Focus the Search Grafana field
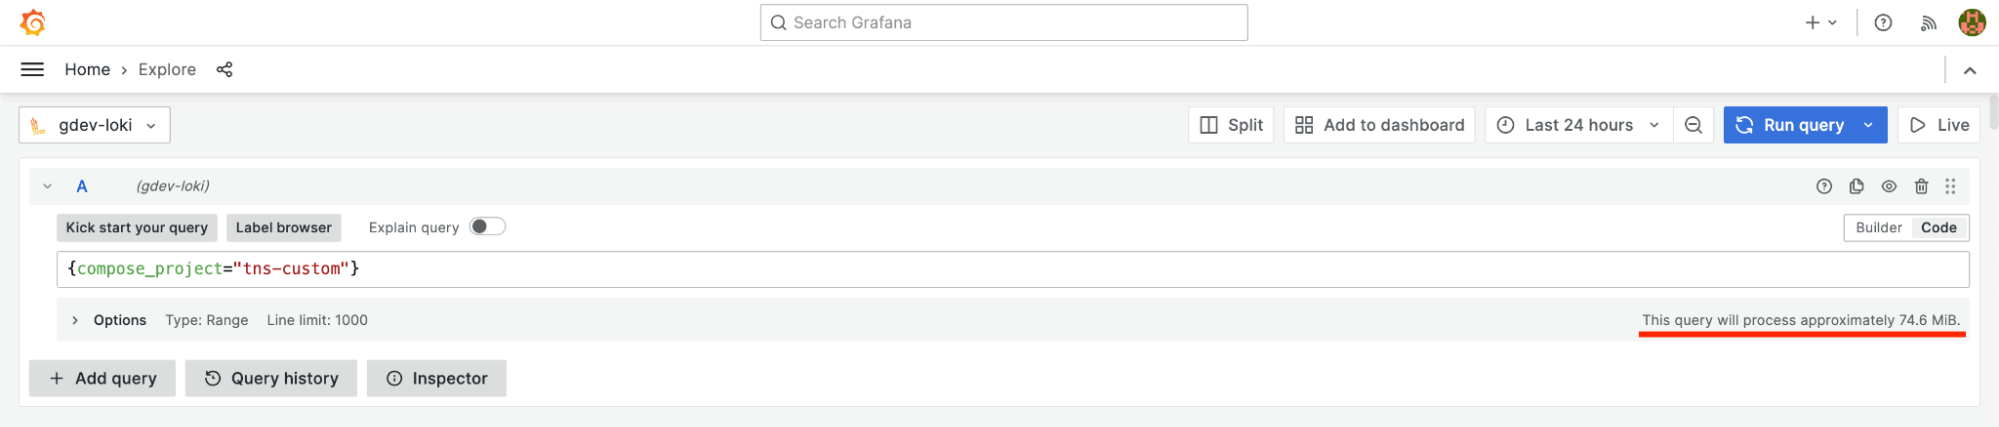This screenshot has height=427, width=1999. point(1004,22)
